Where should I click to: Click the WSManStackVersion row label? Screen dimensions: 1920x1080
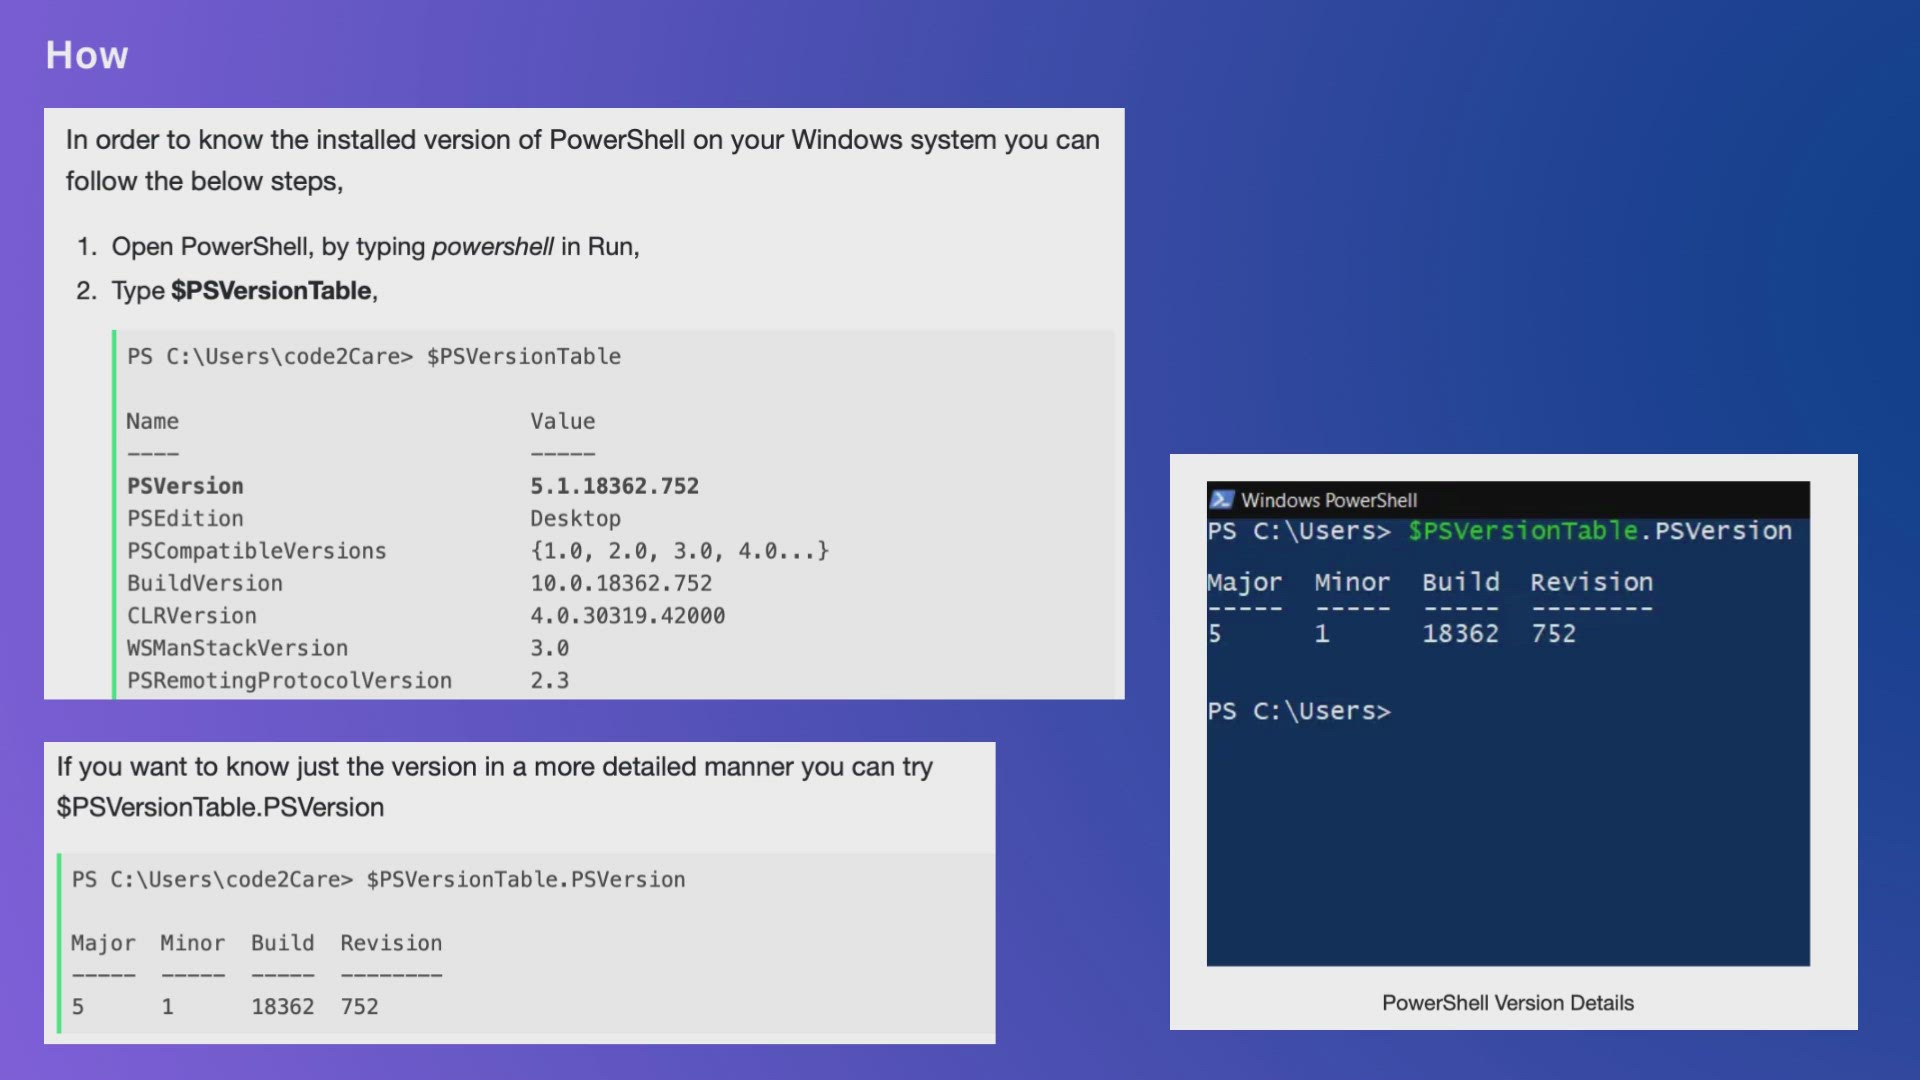click(x=237, y=649)
